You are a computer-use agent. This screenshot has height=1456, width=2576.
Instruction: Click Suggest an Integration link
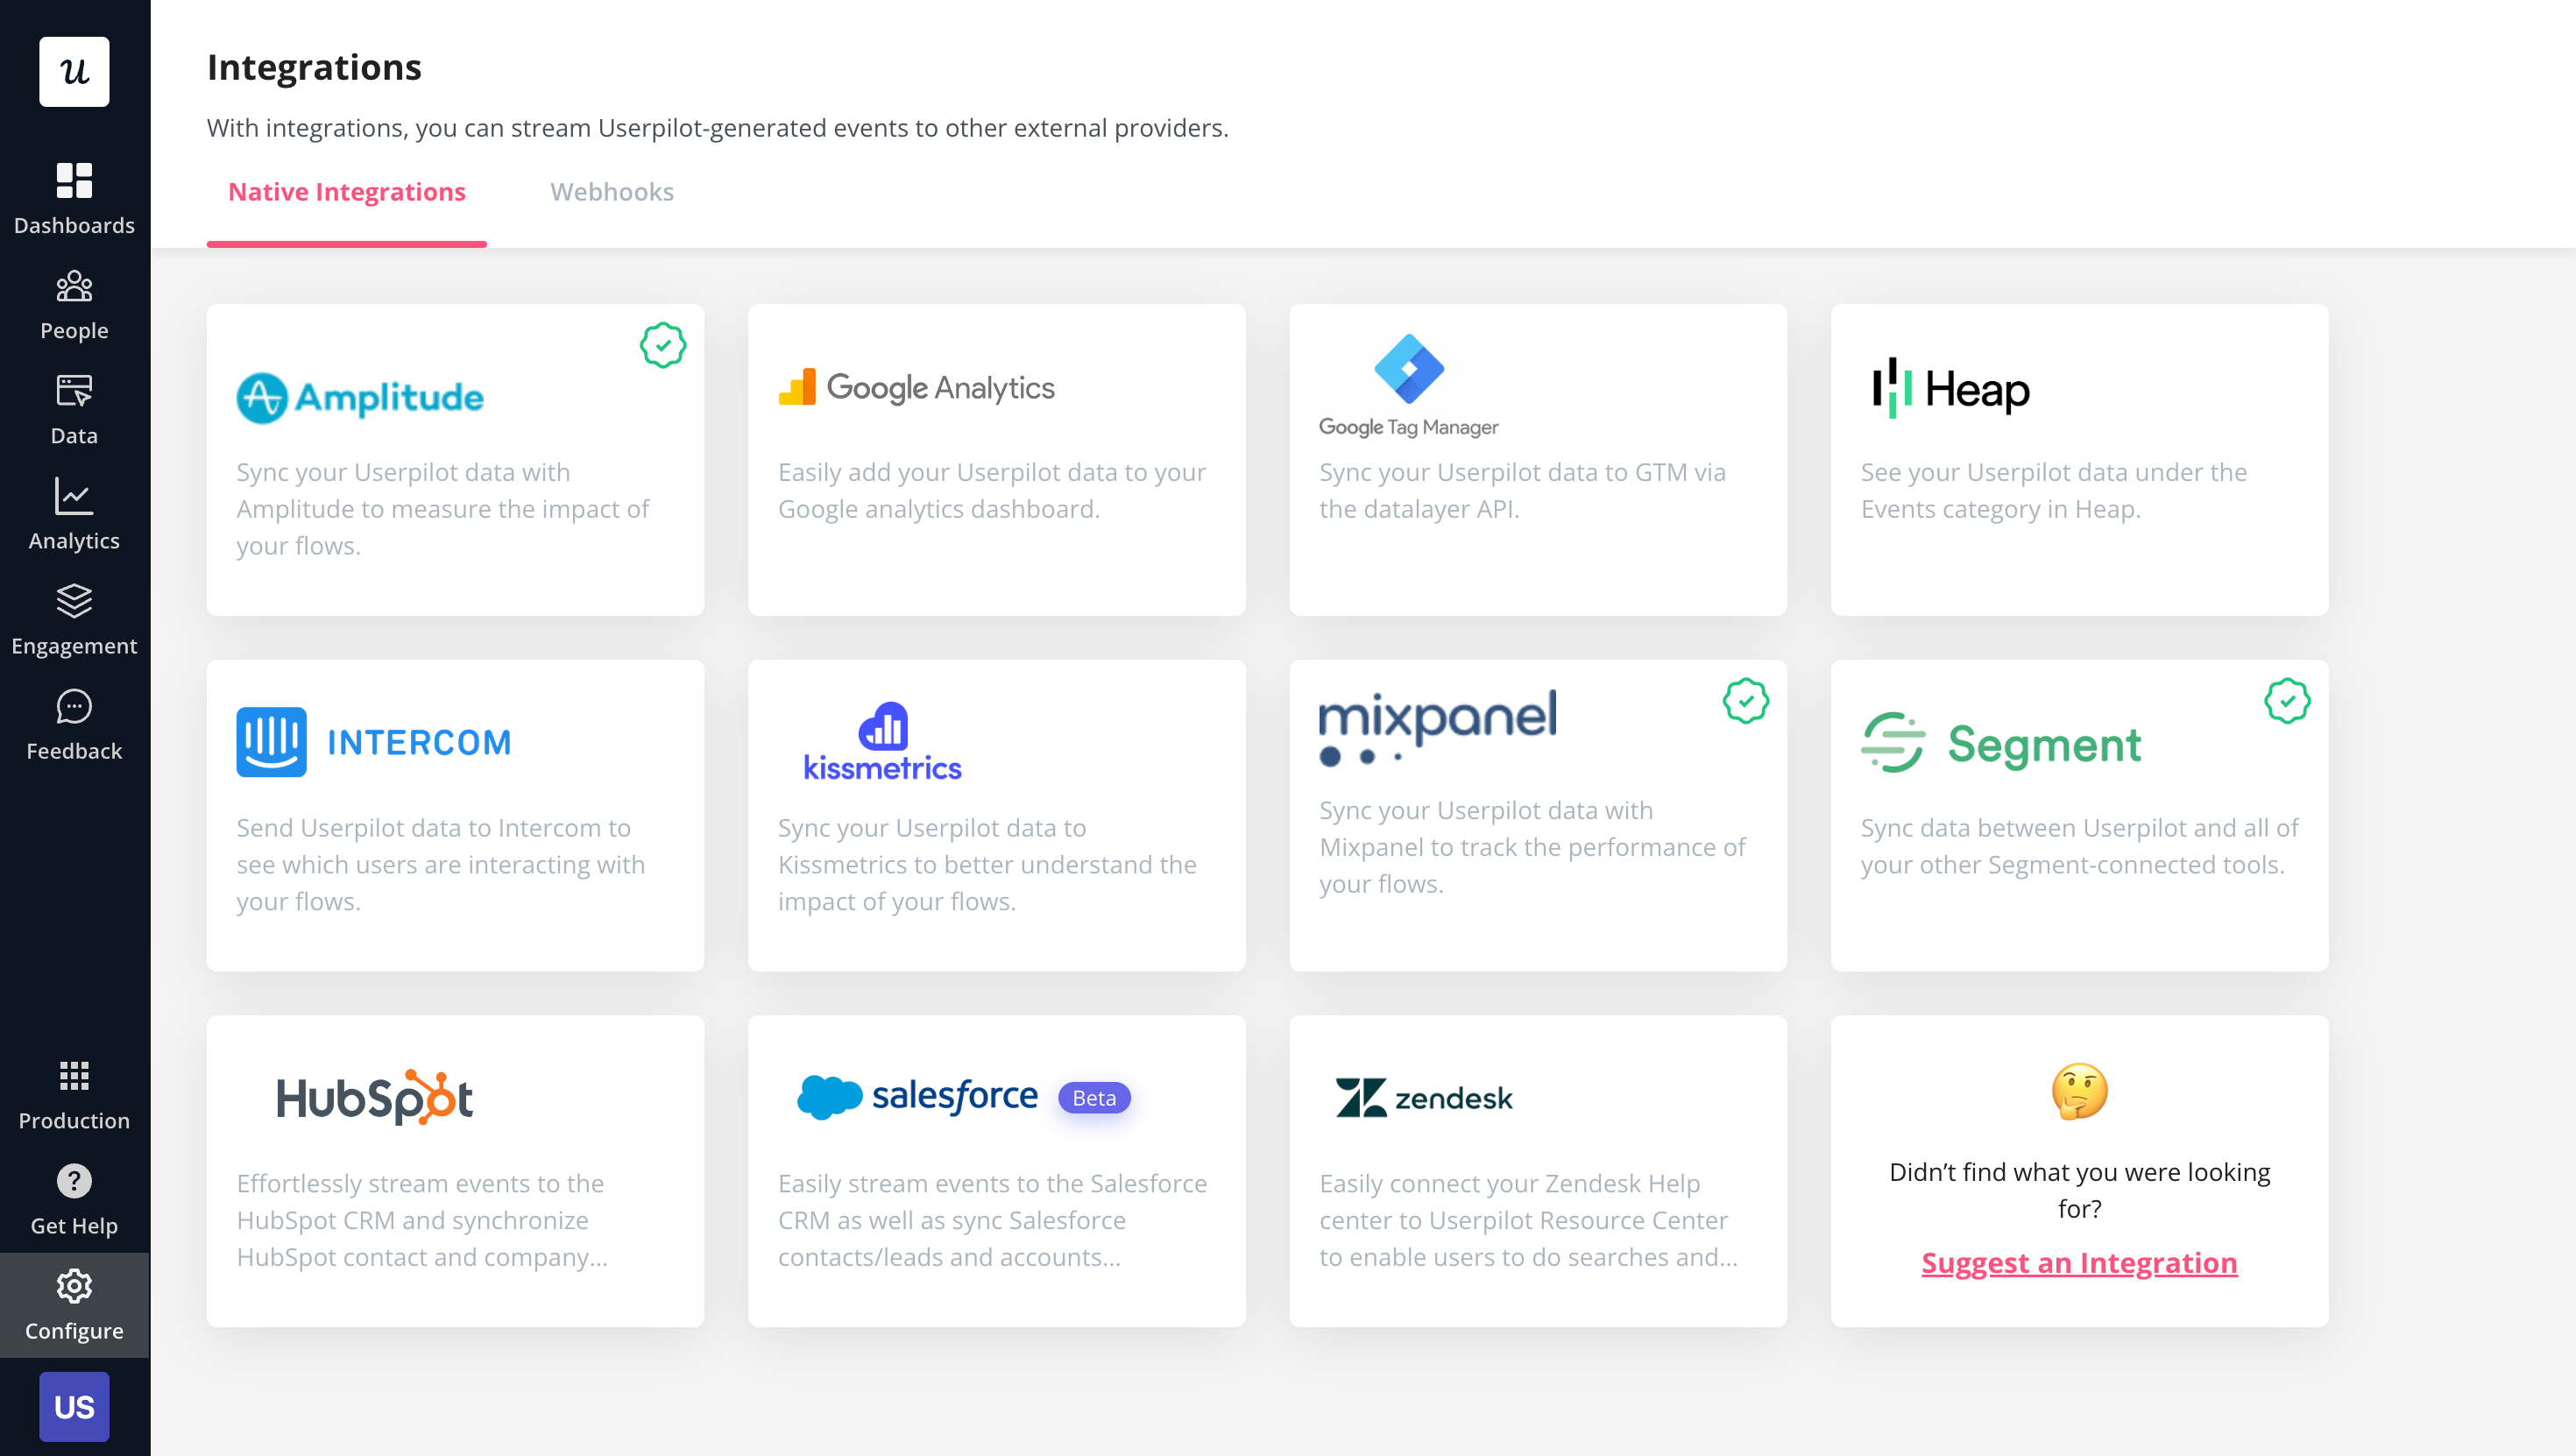pyautogui.click(x=2079, y=1262)
